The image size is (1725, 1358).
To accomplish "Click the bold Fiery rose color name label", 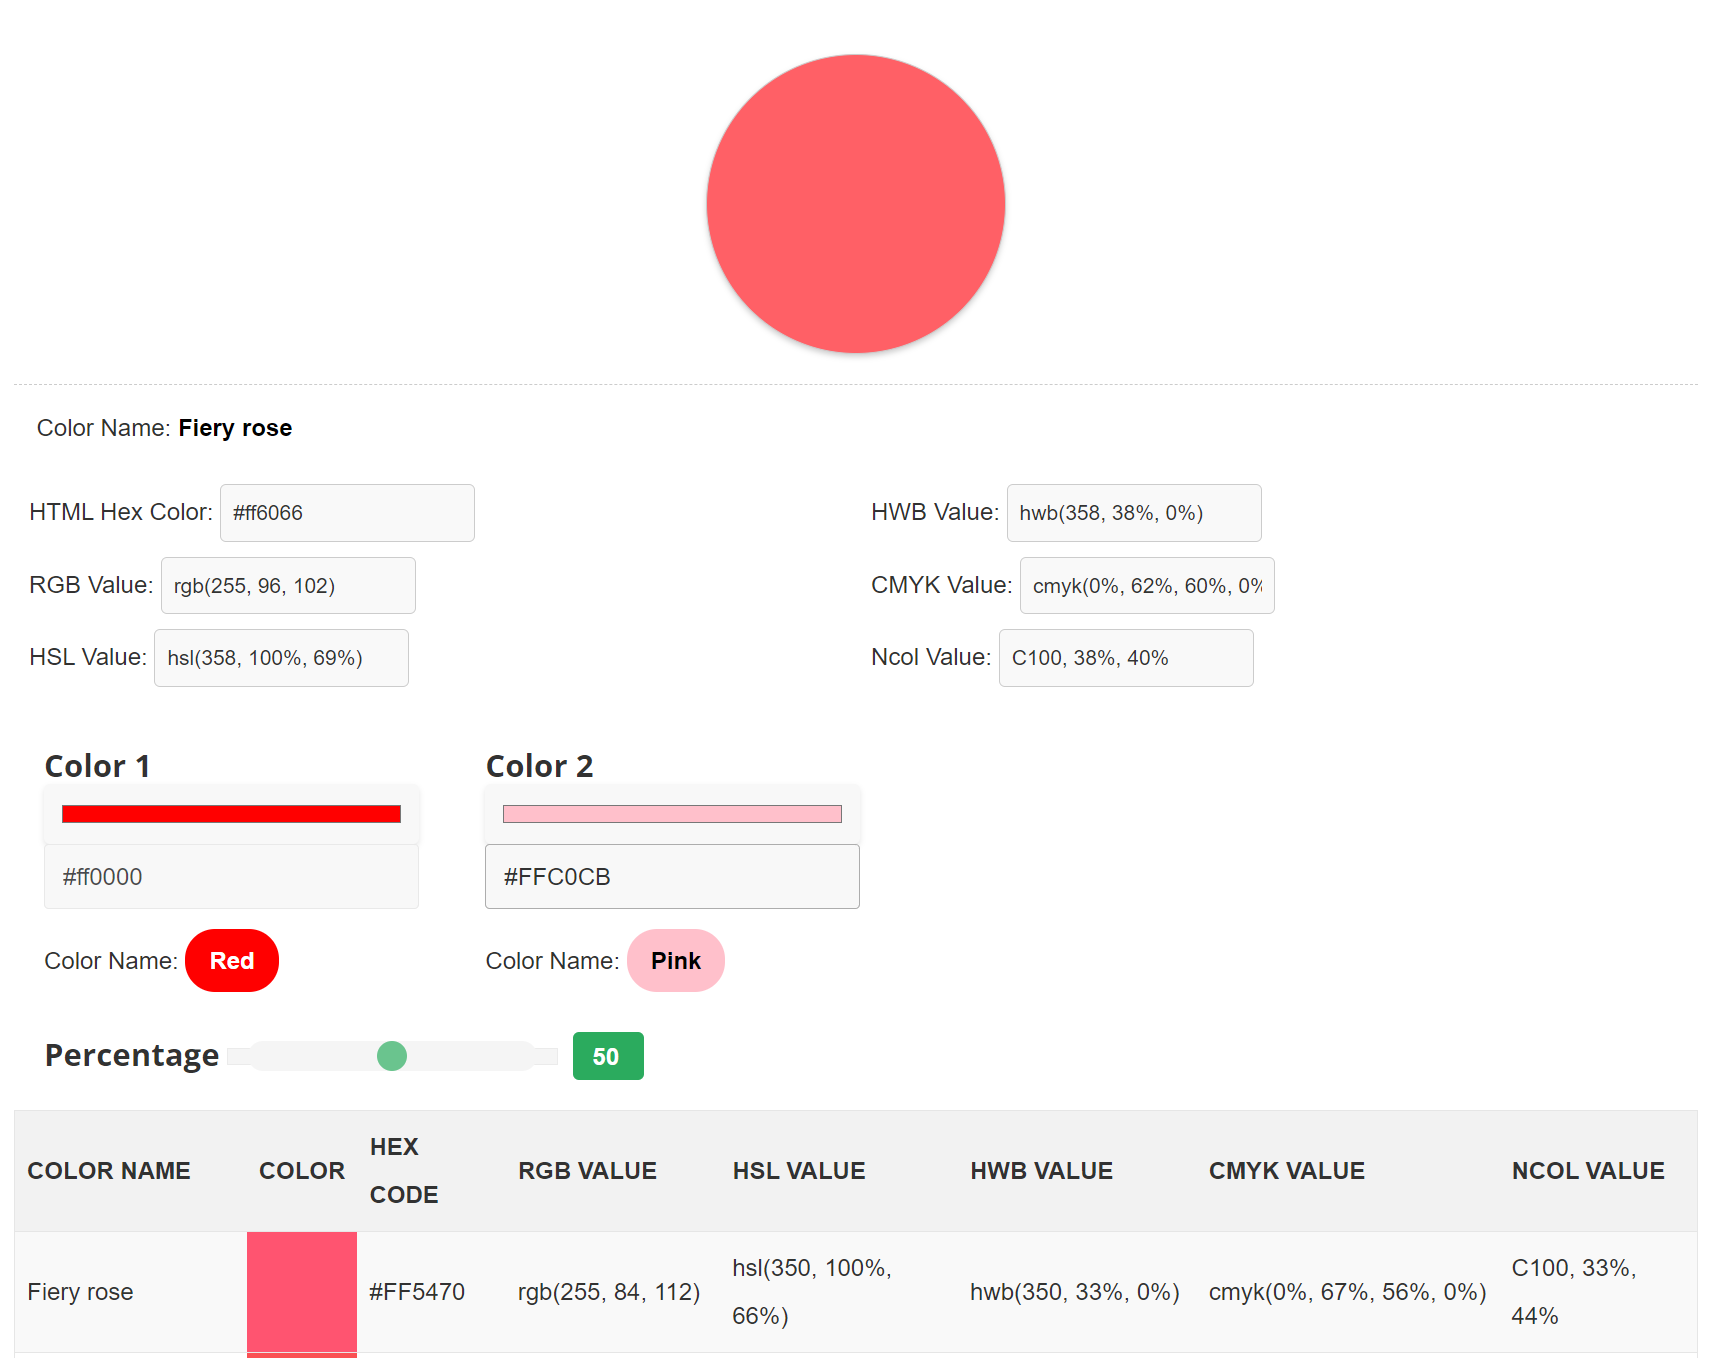I will (x=235, y=428).
